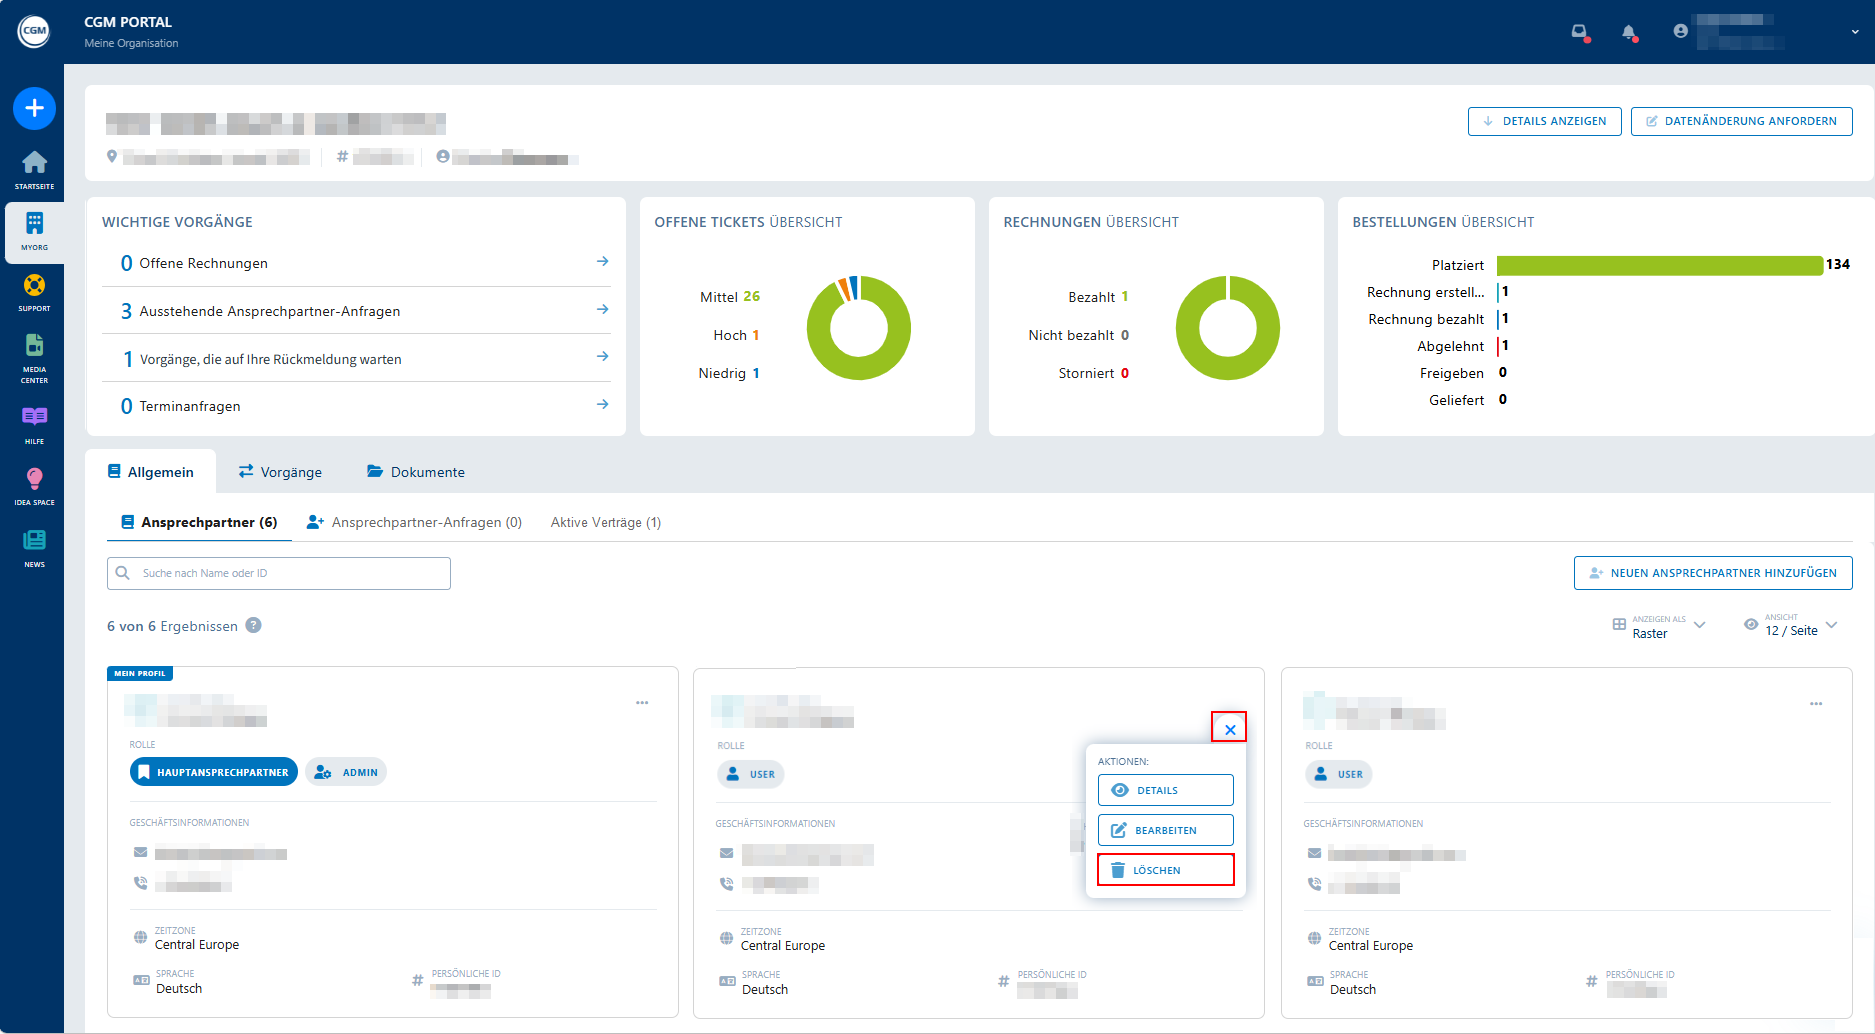Screen dimensions: 1875x1034
Task: Click the Nicht bezahlt 0 entry
Action: coord(1078,335)
